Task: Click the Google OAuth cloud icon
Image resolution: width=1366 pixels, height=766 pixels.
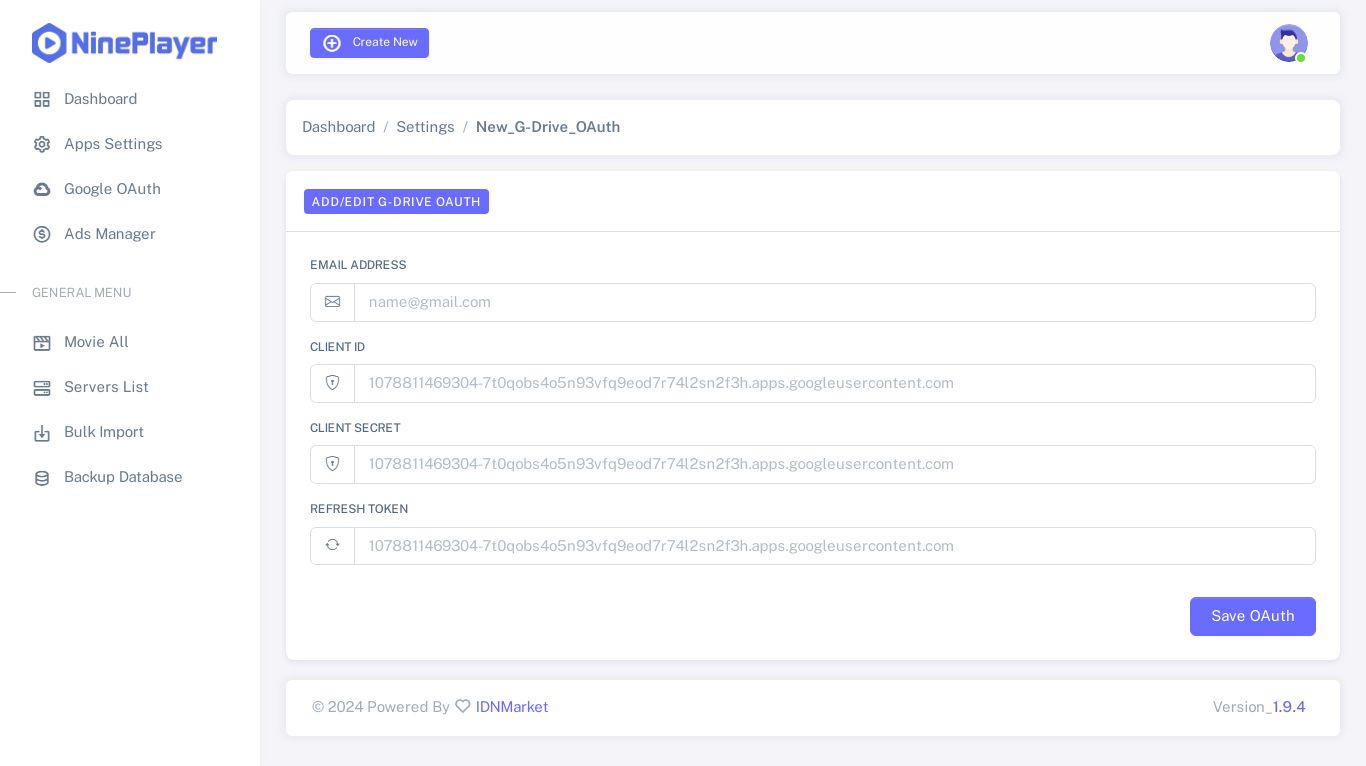Action: click(x=42, y=190)
